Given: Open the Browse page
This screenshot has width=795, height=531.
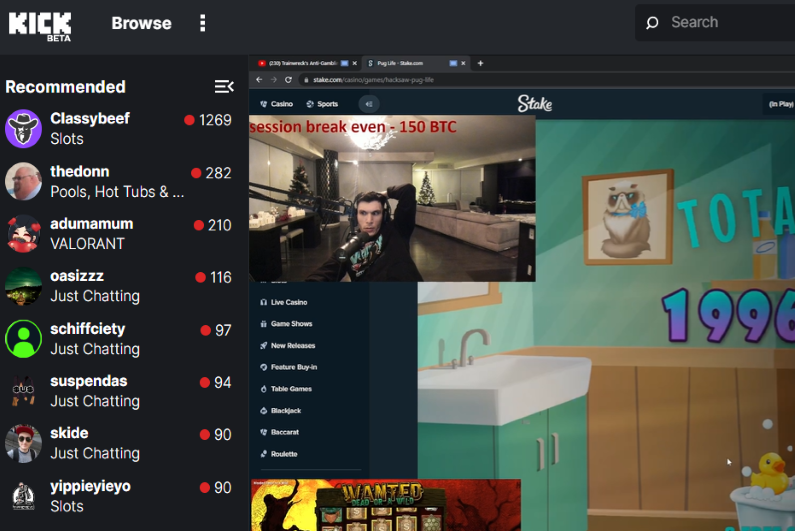Looking at the screenshot, I should click(x=141, y=23).
